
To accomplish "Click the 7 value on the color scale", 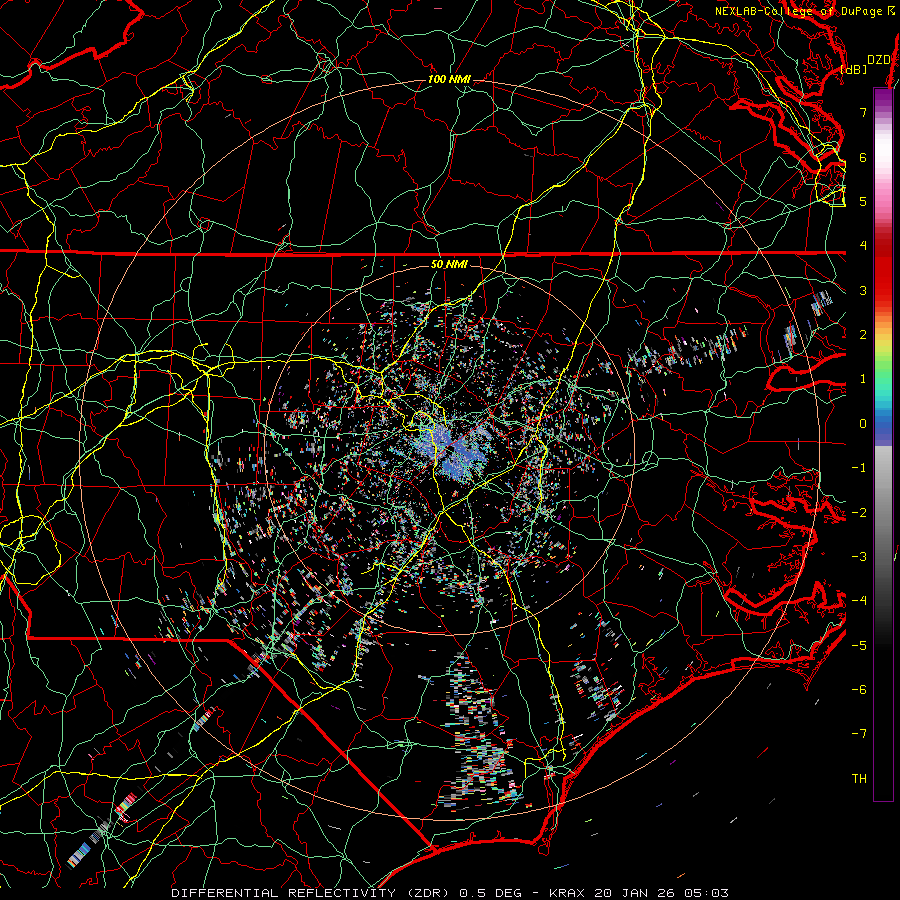I will coord(863,112).
